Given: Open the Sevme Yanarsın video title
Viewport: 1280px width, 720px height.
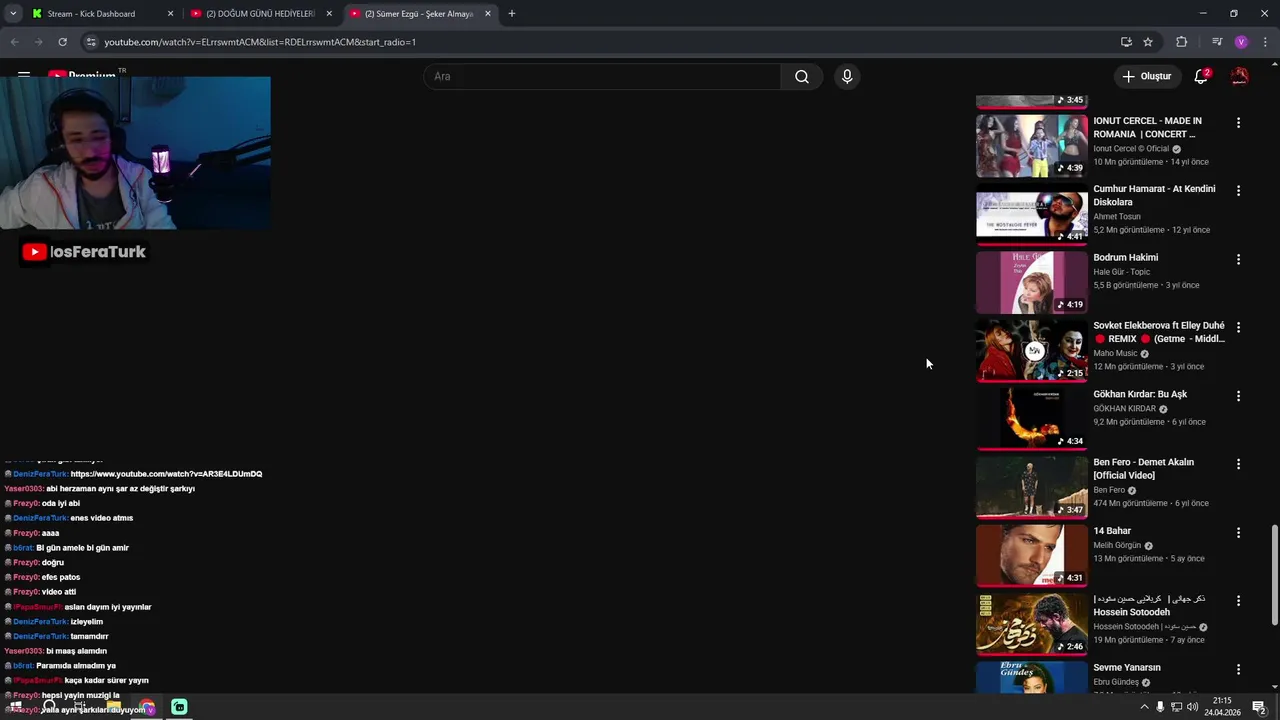Looking at the screenshot, I should click(x=1127, y=668).
